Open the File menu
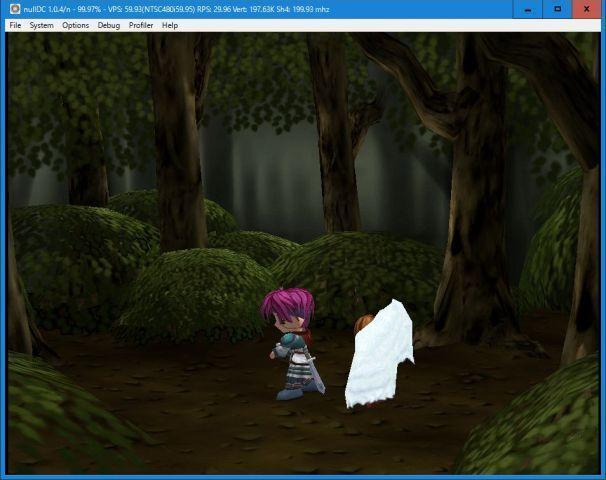 point(15,25)
